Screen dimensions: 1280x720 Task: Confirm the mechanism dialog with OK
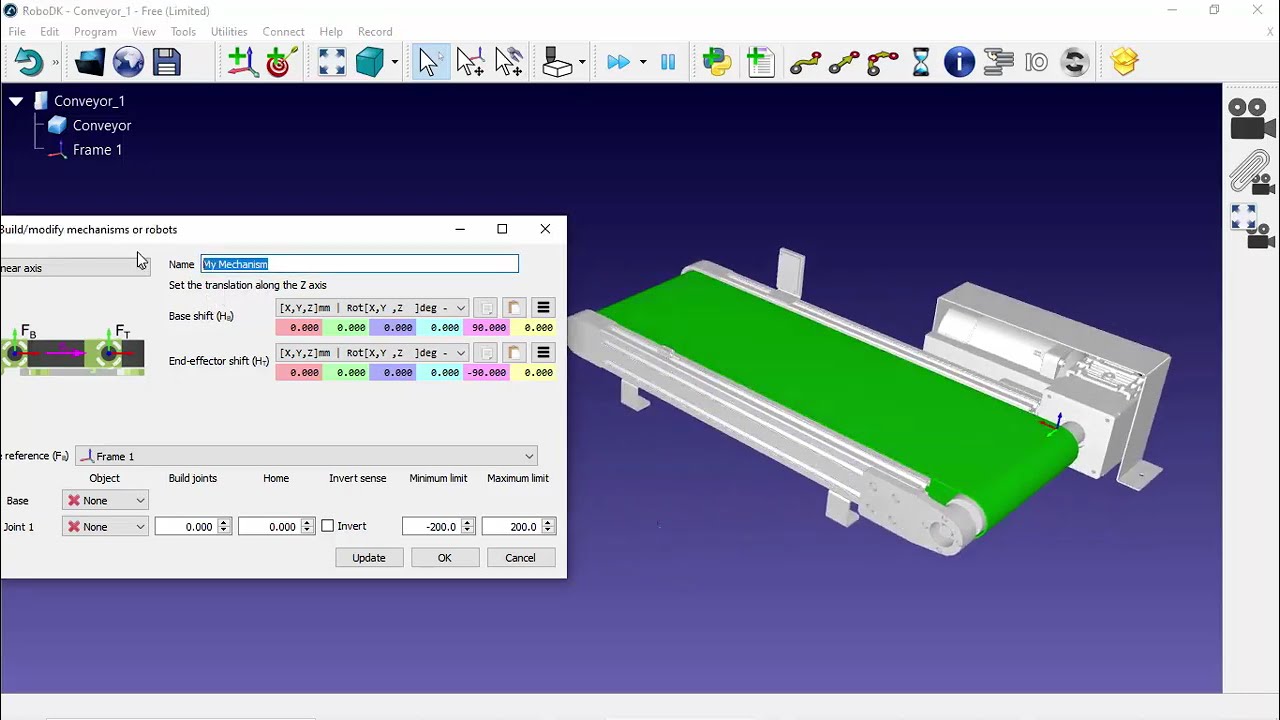coord(444,558)
